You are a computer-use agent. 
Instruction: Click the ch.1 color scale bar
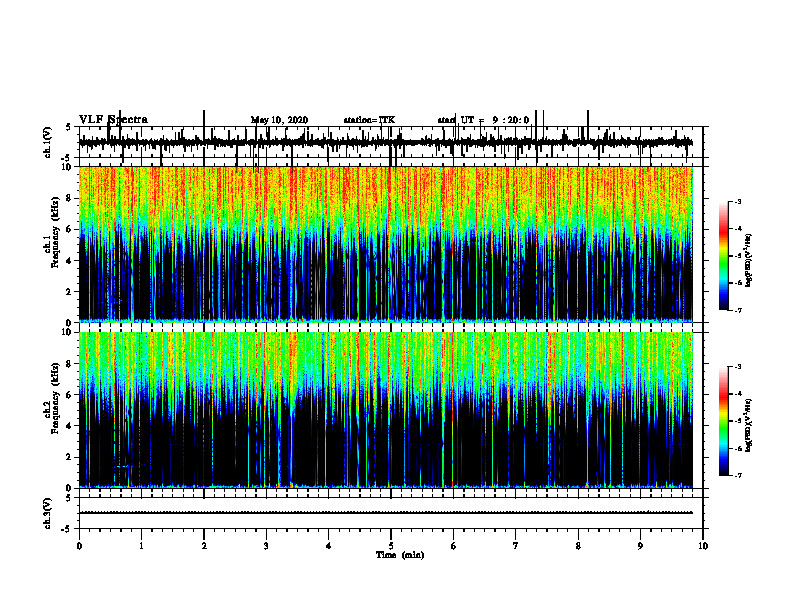point(724,256)
